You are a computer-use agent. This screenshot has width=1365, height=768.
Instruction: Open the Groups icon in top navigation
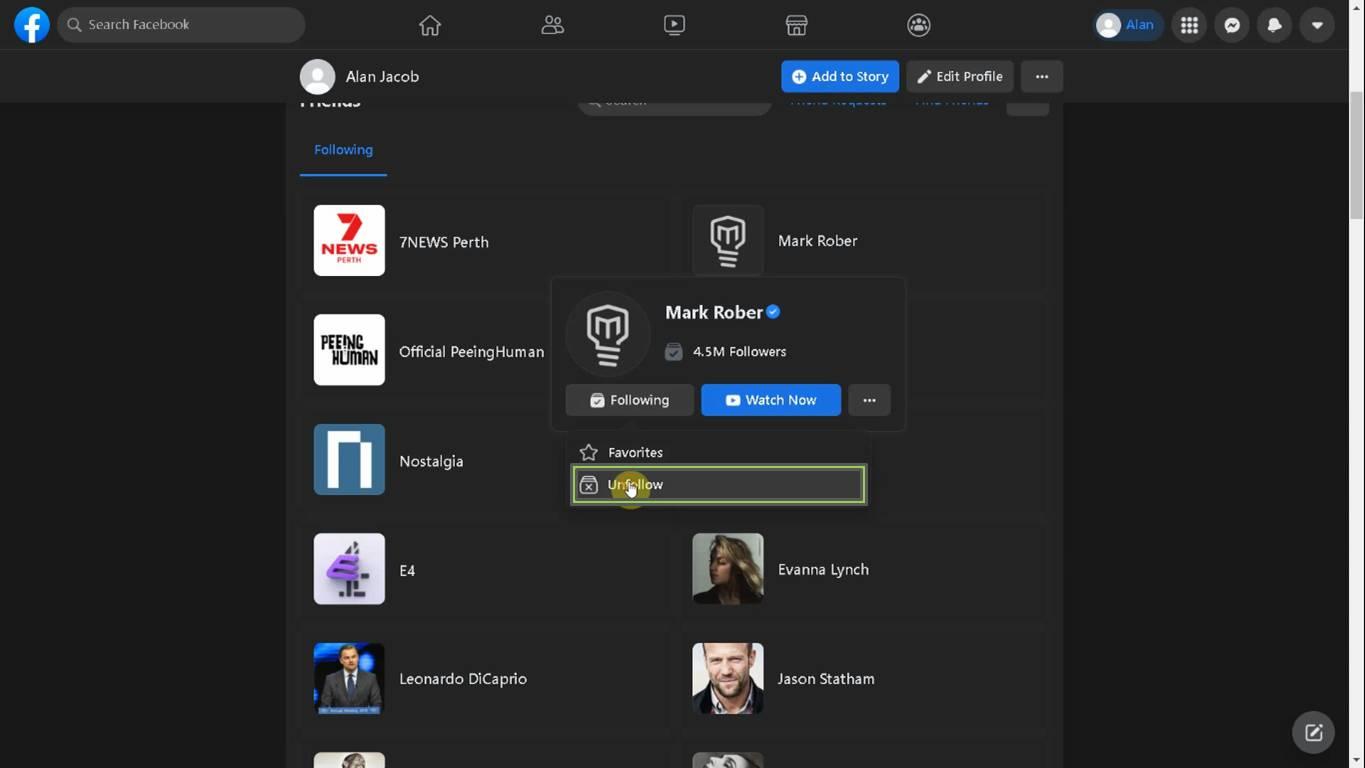(x=918, y=25)
